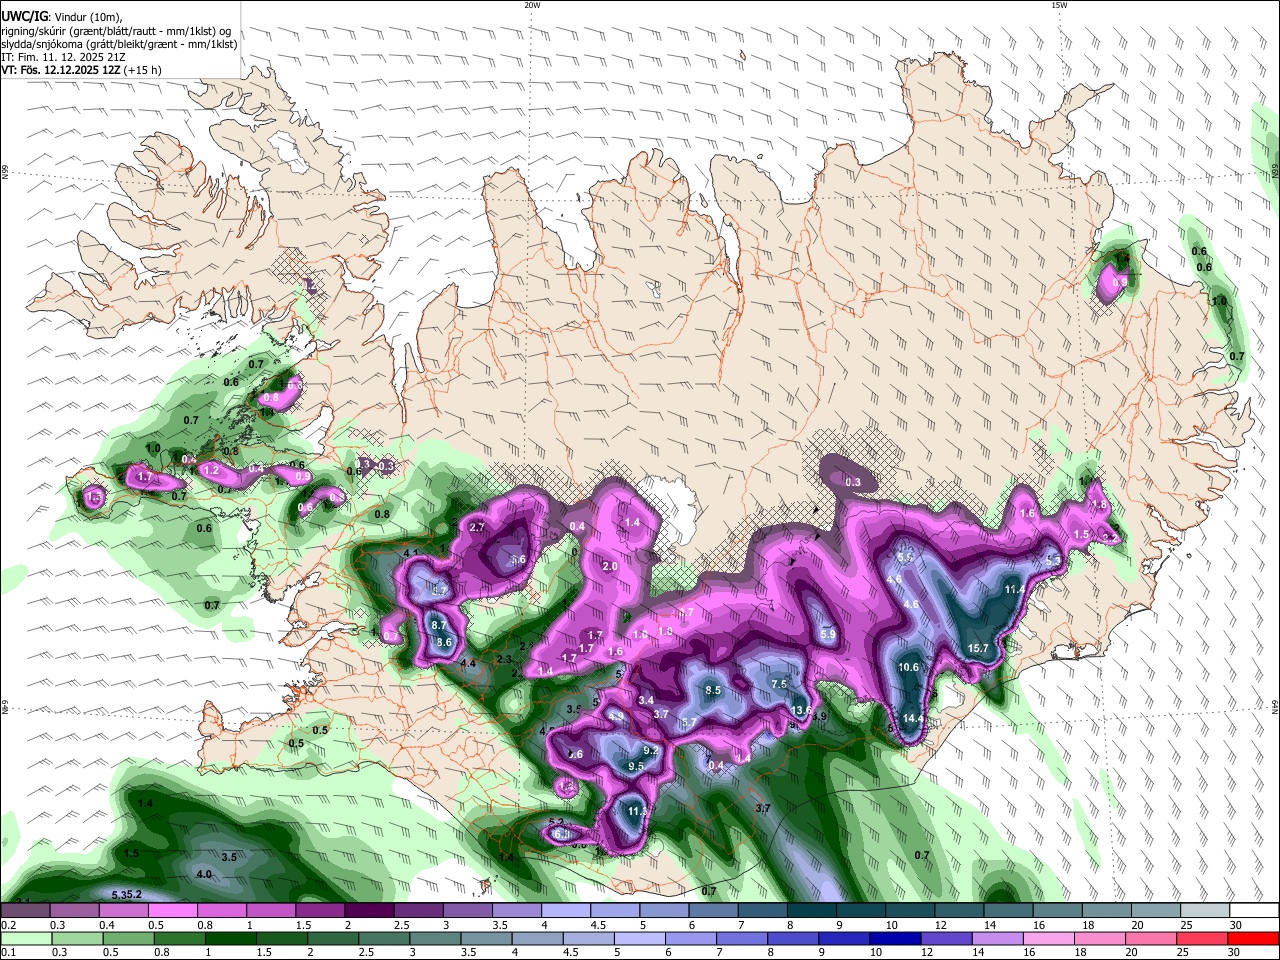
Task: Click the '20W' longitude label
Action: click(x=532, y=5)
